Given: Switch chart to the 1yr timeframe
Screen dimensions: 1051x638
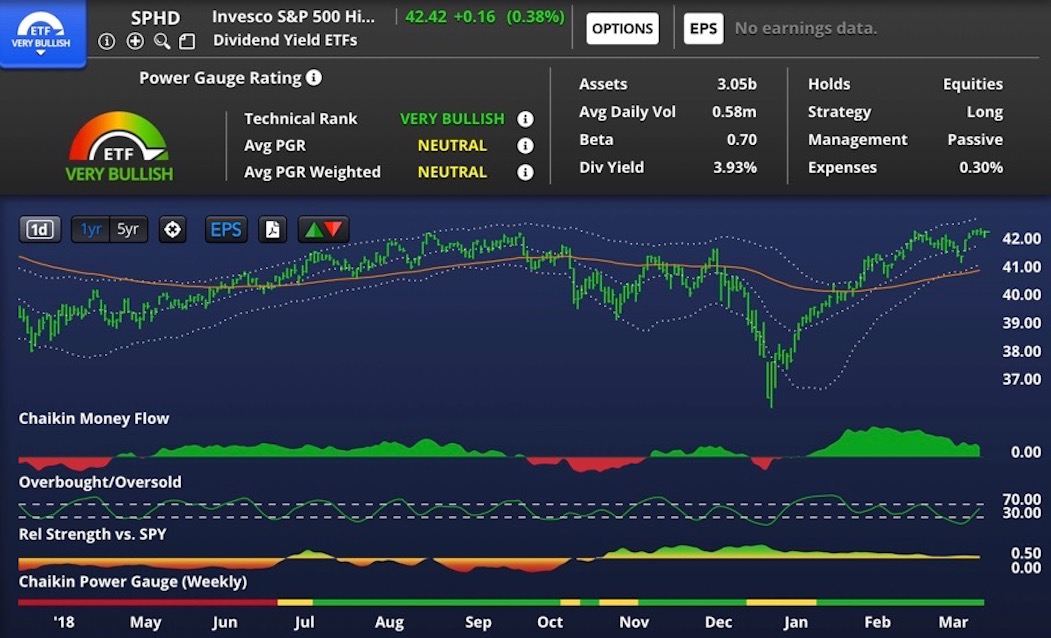Looking at the screenshot, I should tap(91, 229).
